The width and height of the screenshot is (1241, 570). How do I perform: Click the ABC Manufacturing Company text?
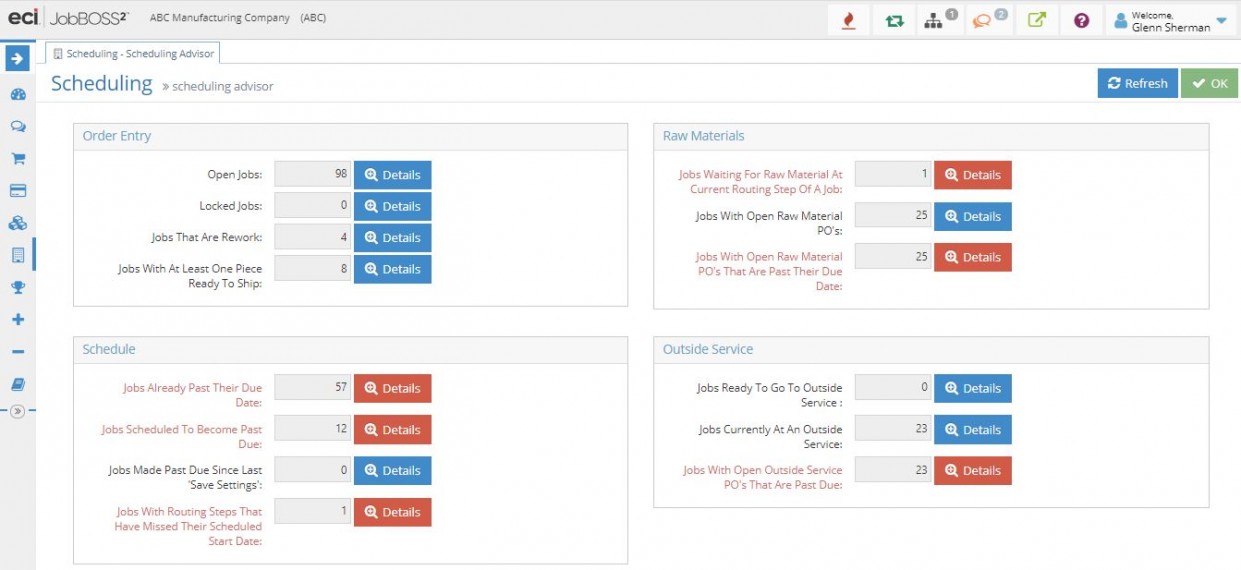[x=220, y=18]
